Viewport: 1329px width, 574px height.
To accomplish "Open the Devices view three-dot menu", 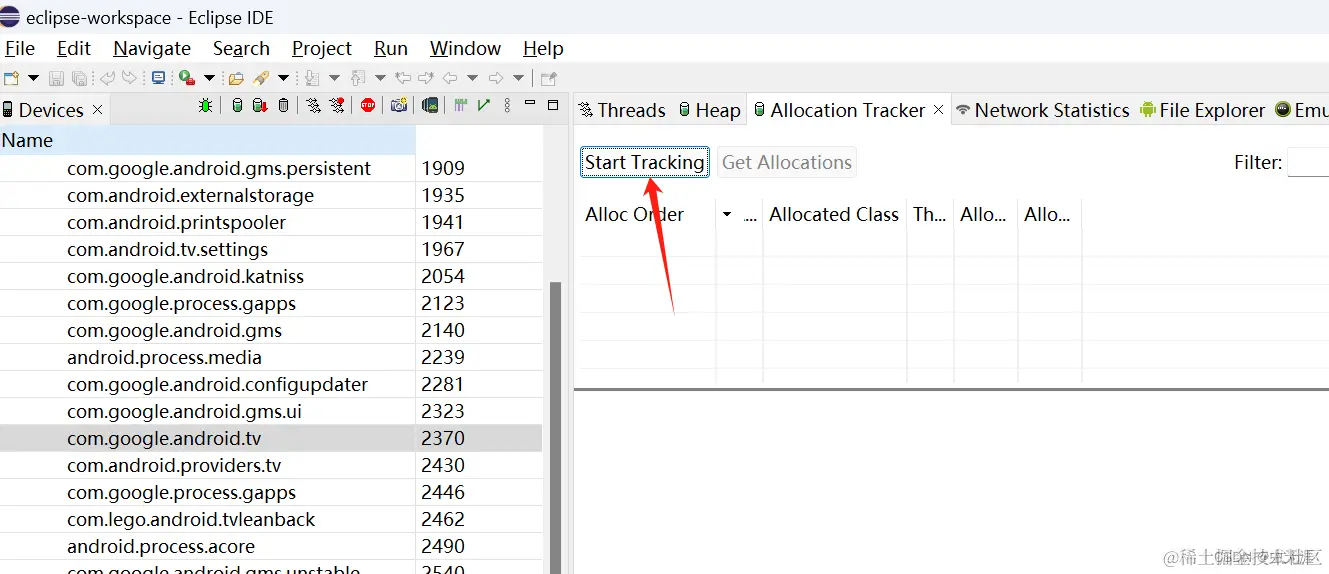I will coord(507,105).
